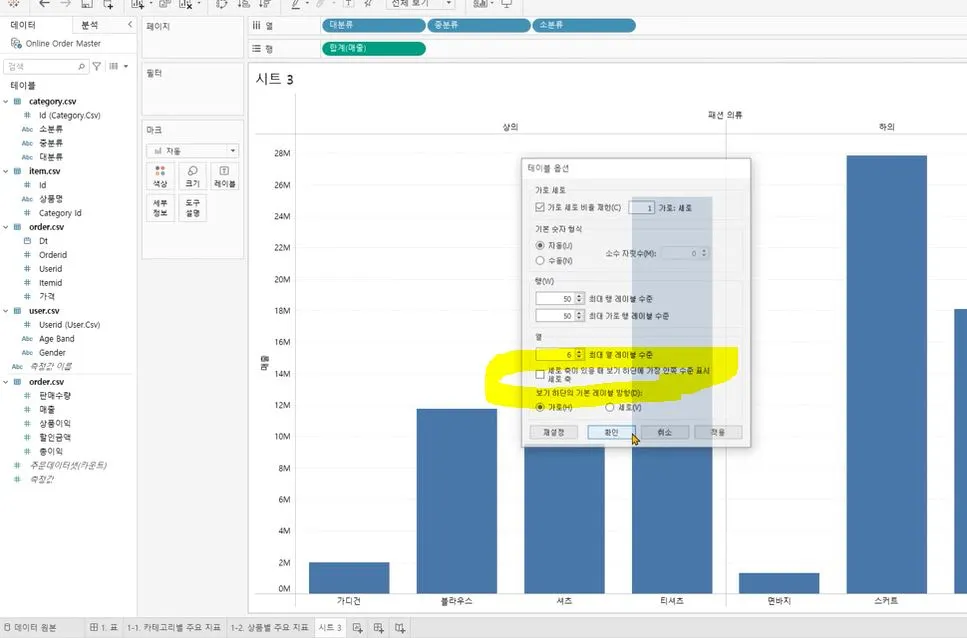Open the data pane view options dropdown arrow

(126, 66)
